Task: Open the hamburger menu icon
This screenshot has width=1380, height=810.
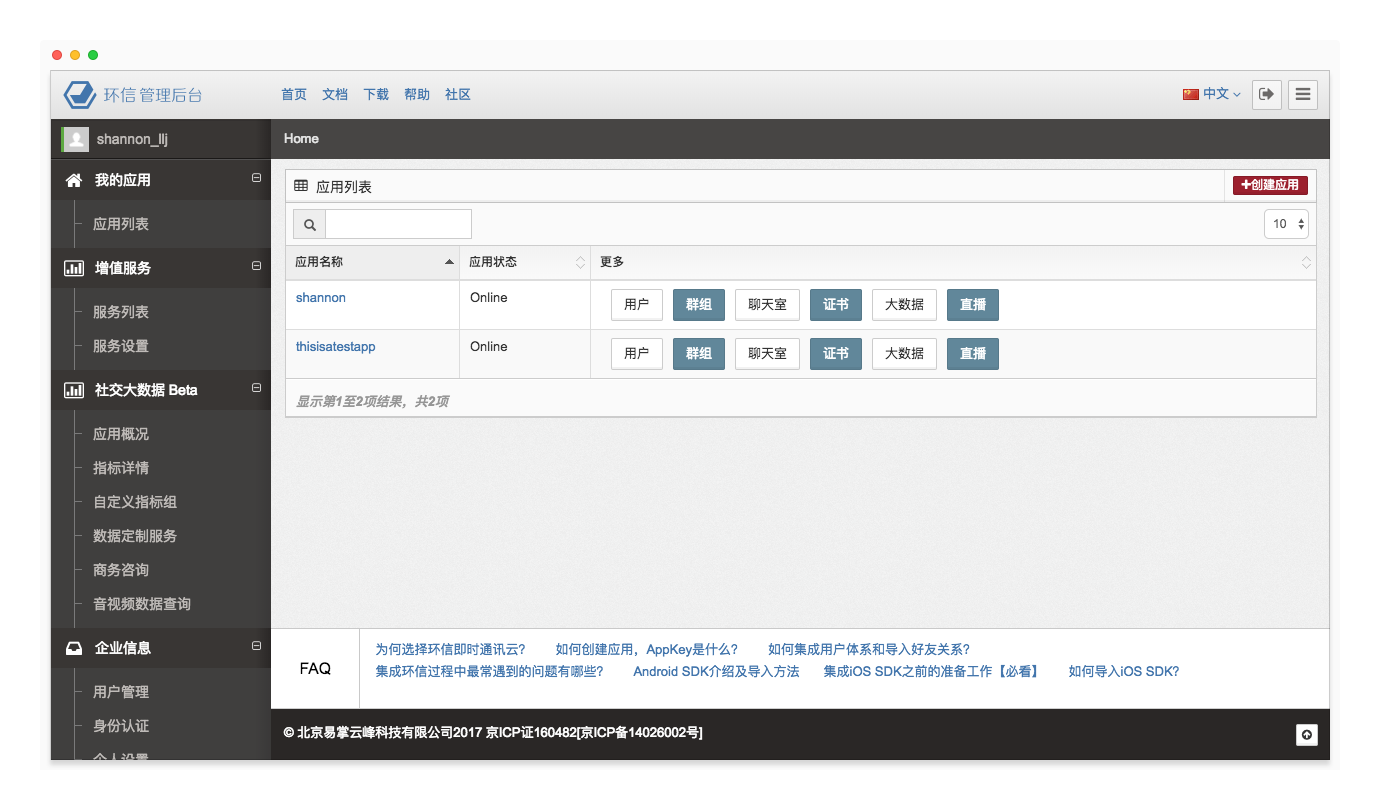Action: tap(1303, 94)
